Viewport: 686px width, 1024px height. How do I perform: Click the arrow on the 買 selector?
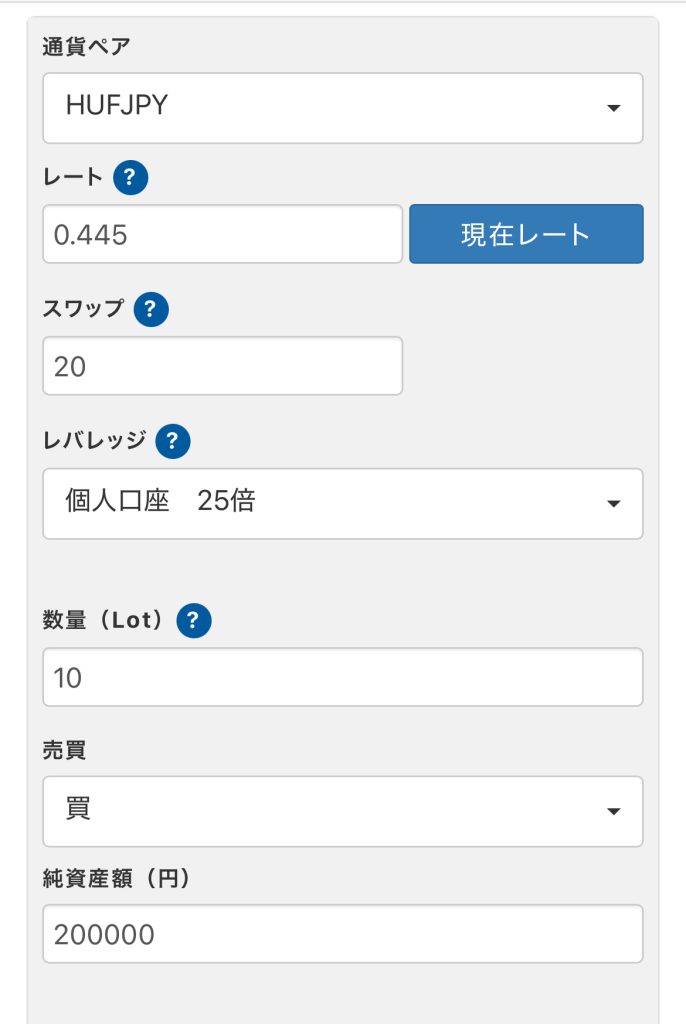point(613,811)
